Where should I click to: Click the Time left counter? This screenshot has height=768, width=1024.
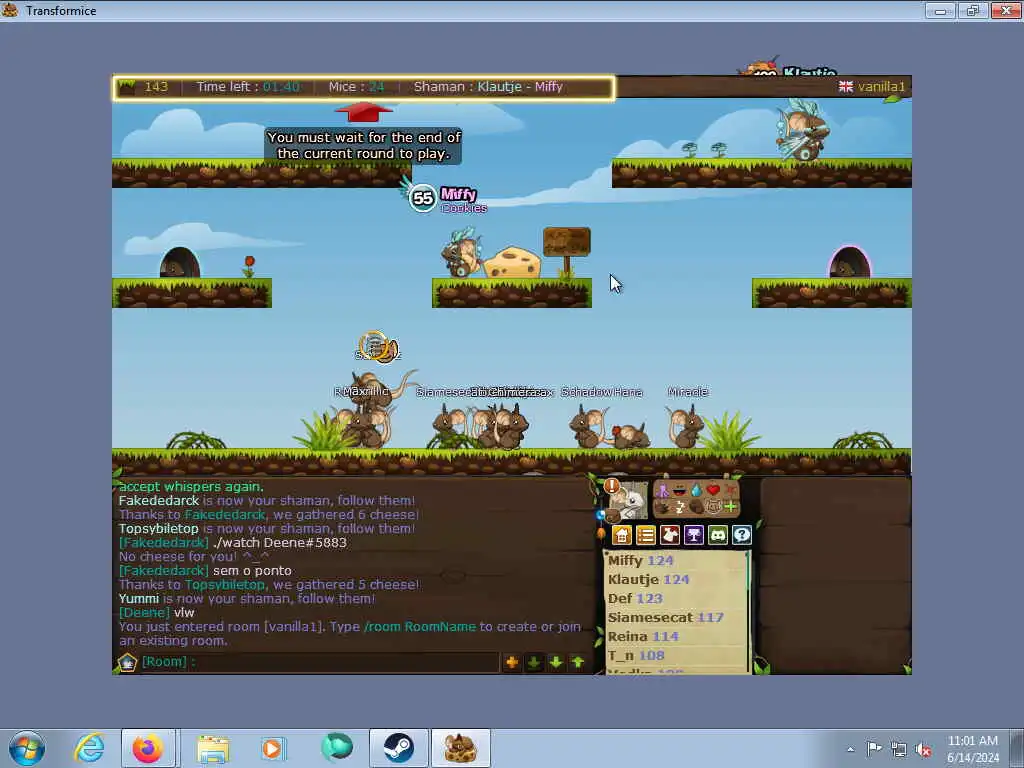248,86
